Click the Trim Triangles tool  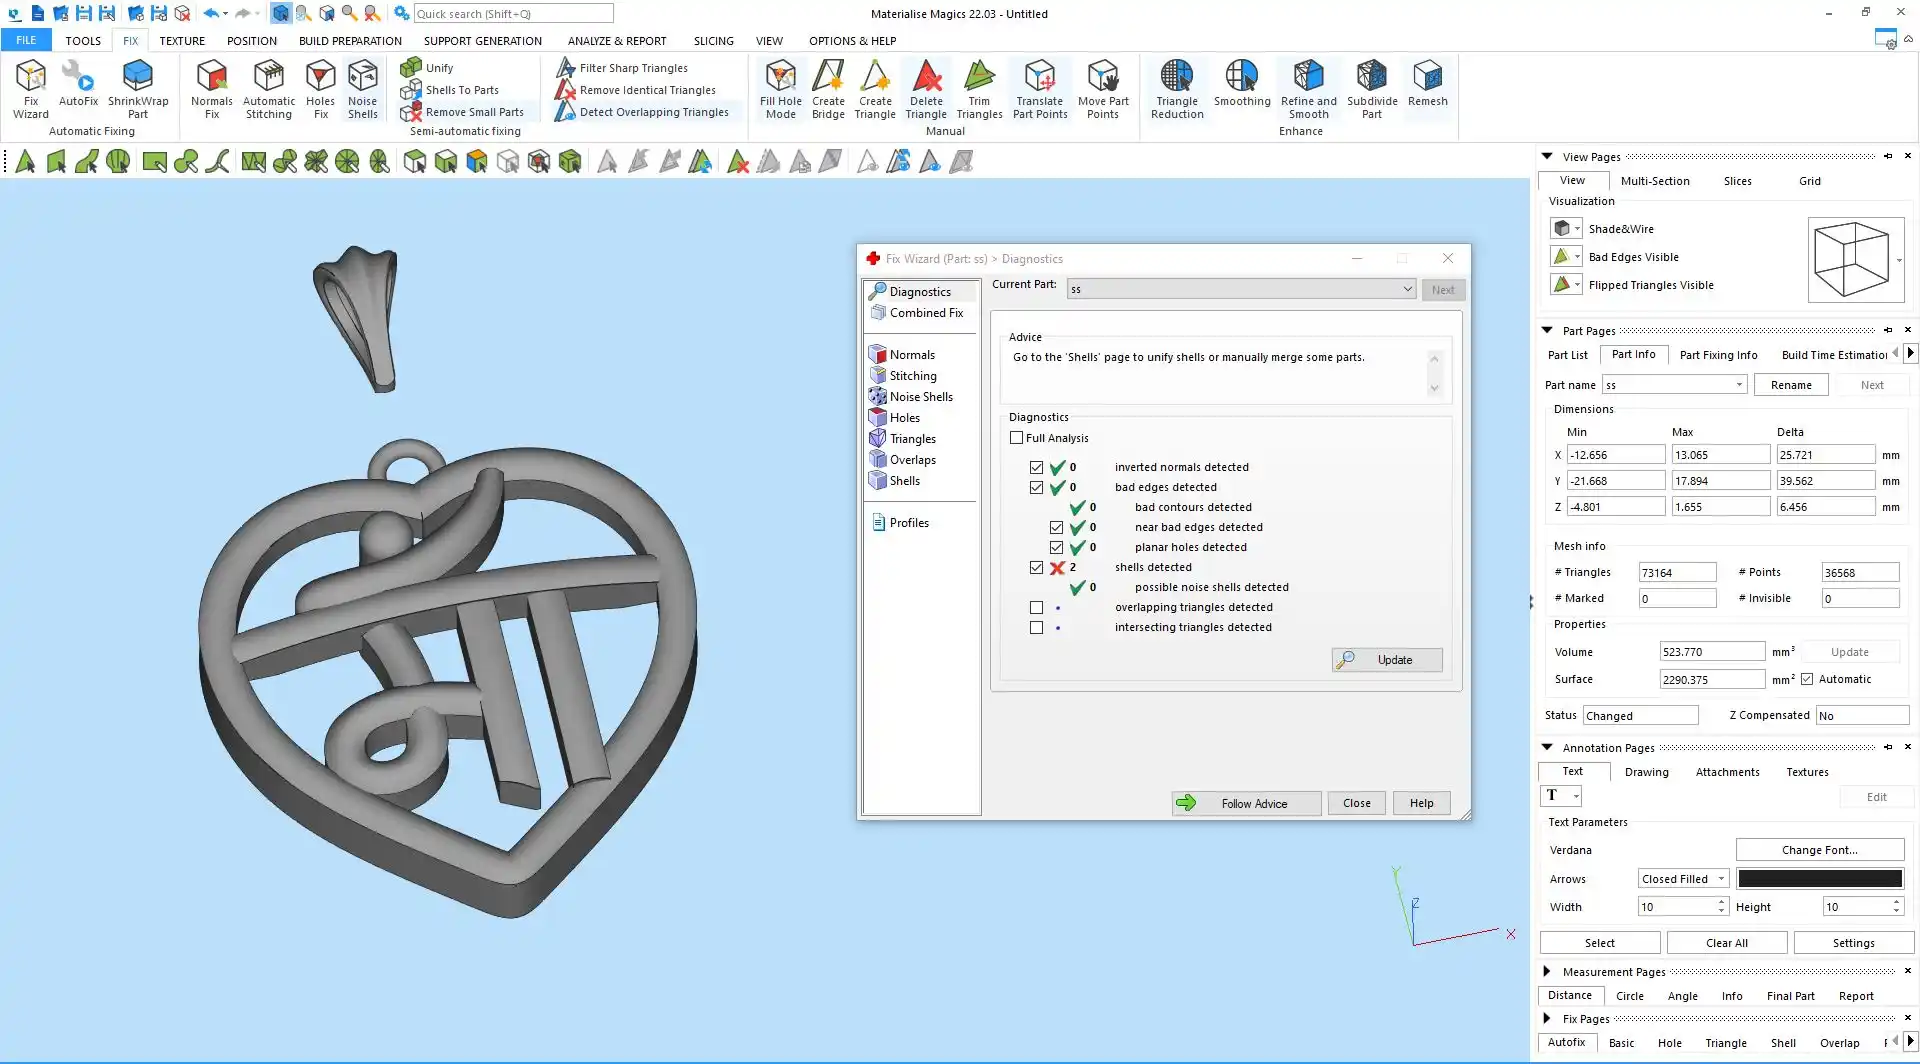point(979,88)
